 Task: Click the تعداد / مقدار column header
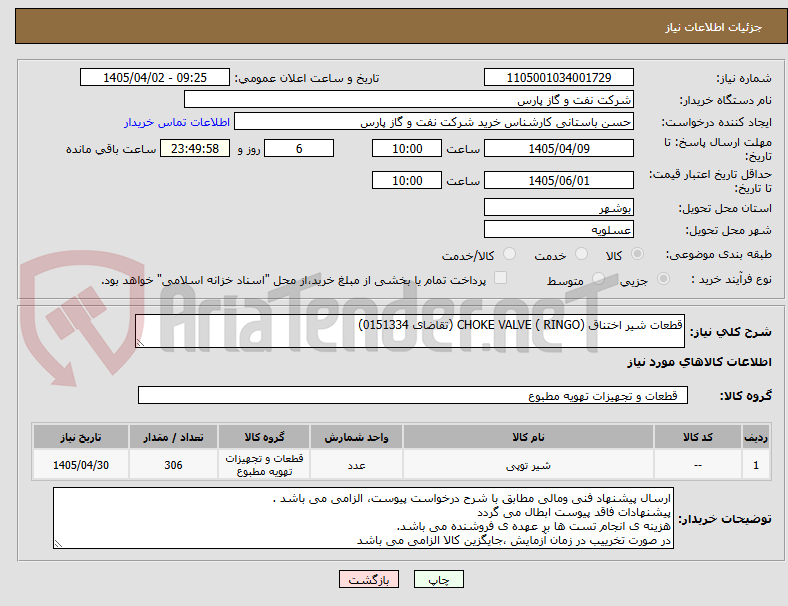pyautogui.click(x=173, y=437)
